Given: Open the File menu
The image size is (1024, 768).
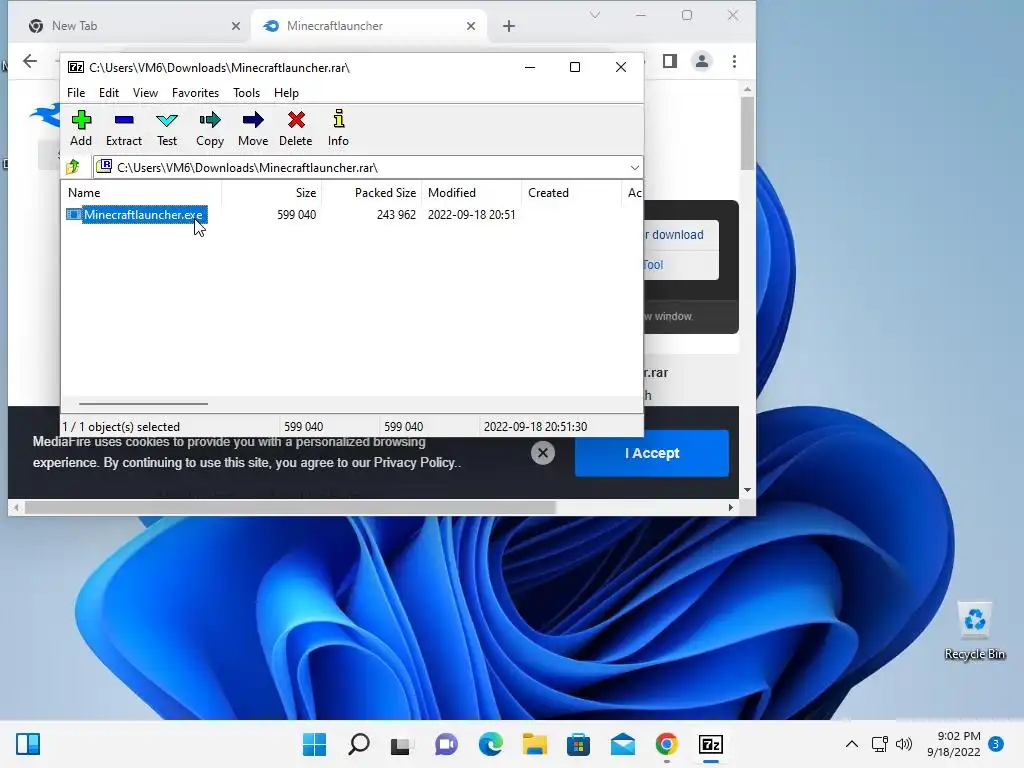Looking at the screenshot, I should [x=76, y=93].
